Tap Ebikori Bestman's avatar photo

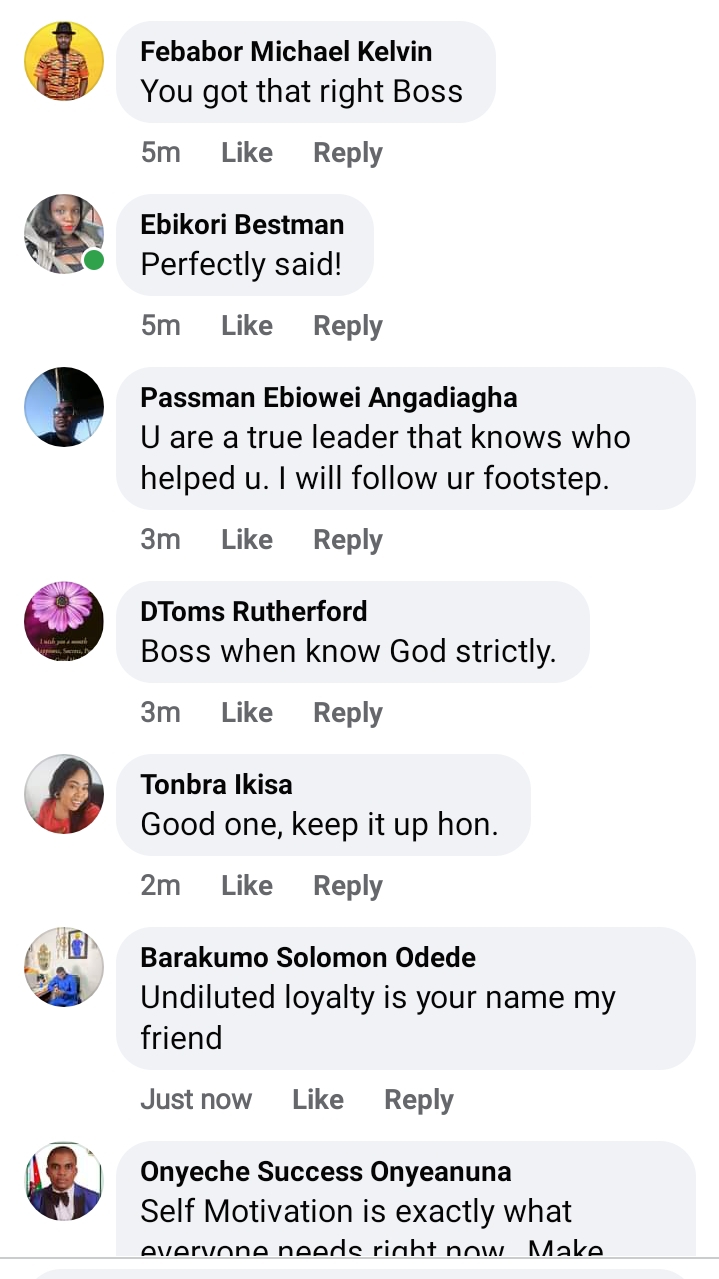click(x=64, y=234)
